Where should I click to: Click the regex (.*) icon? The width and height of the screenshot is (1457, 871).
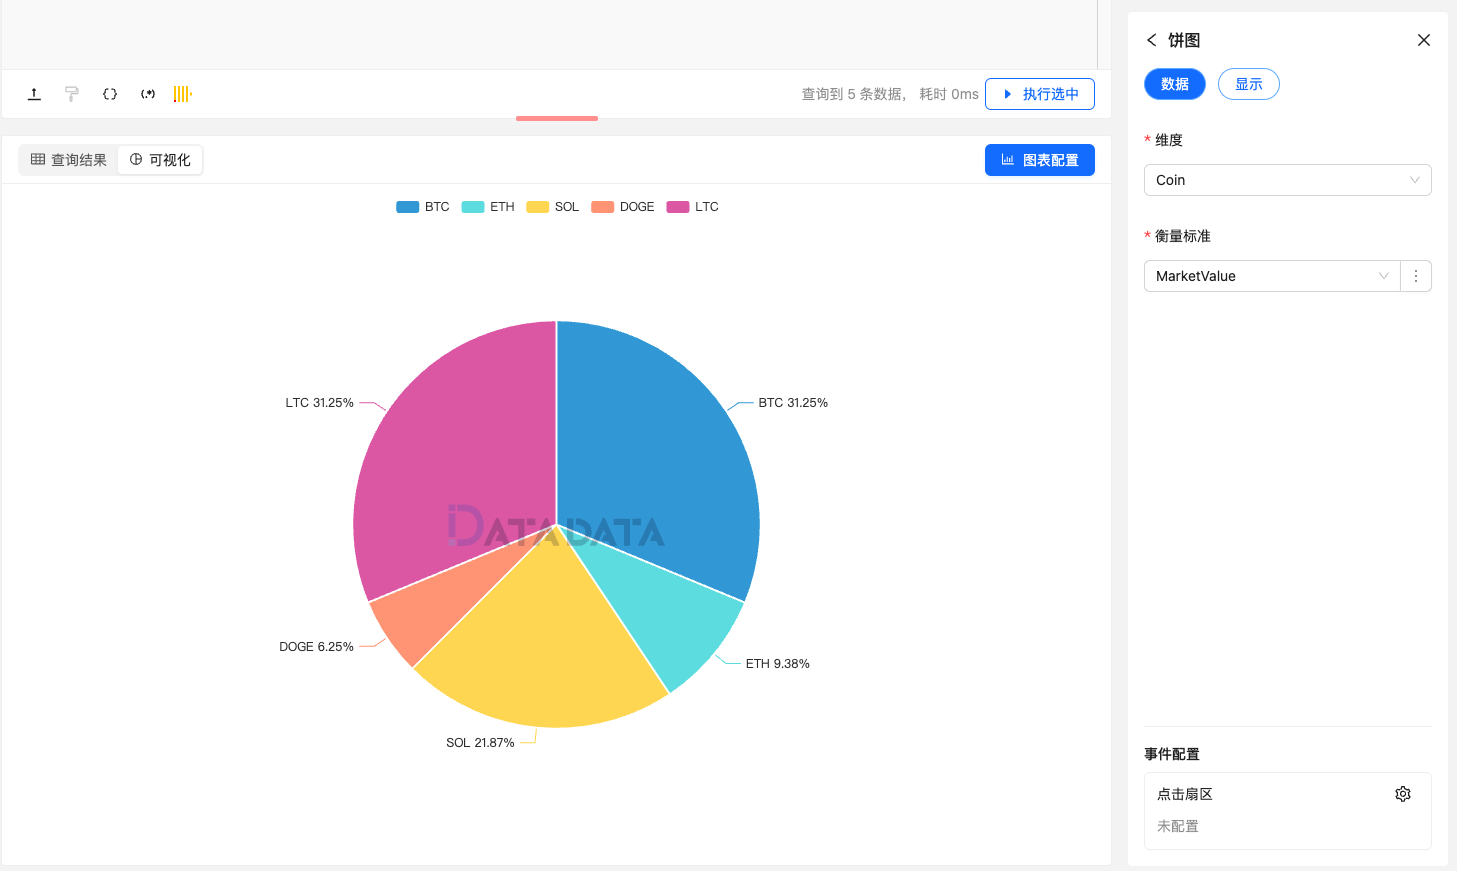tap(148, 94)
